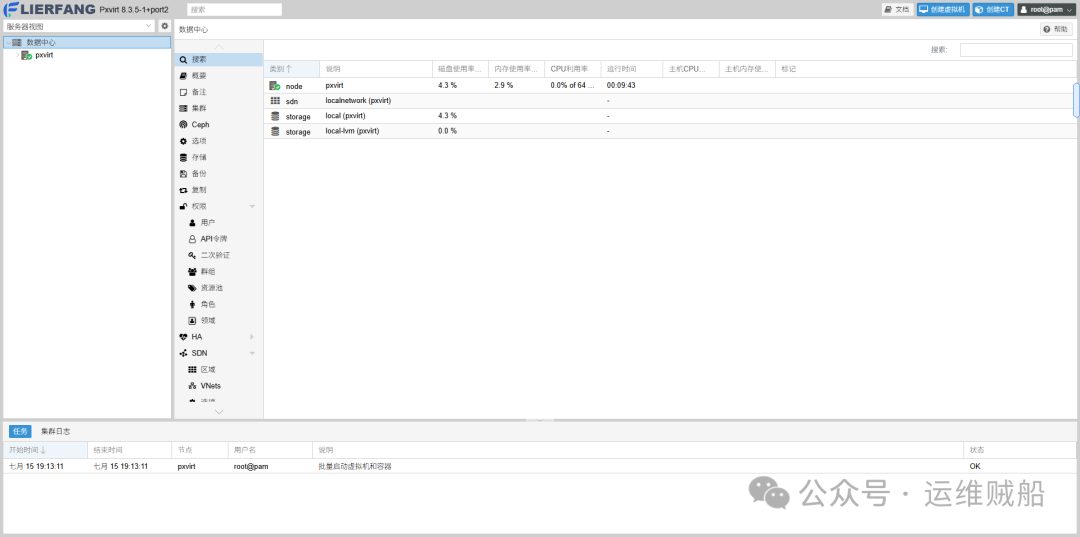
Task: Open the 搜索 menu item in datacenter panel
Action: tap(218, 60)
